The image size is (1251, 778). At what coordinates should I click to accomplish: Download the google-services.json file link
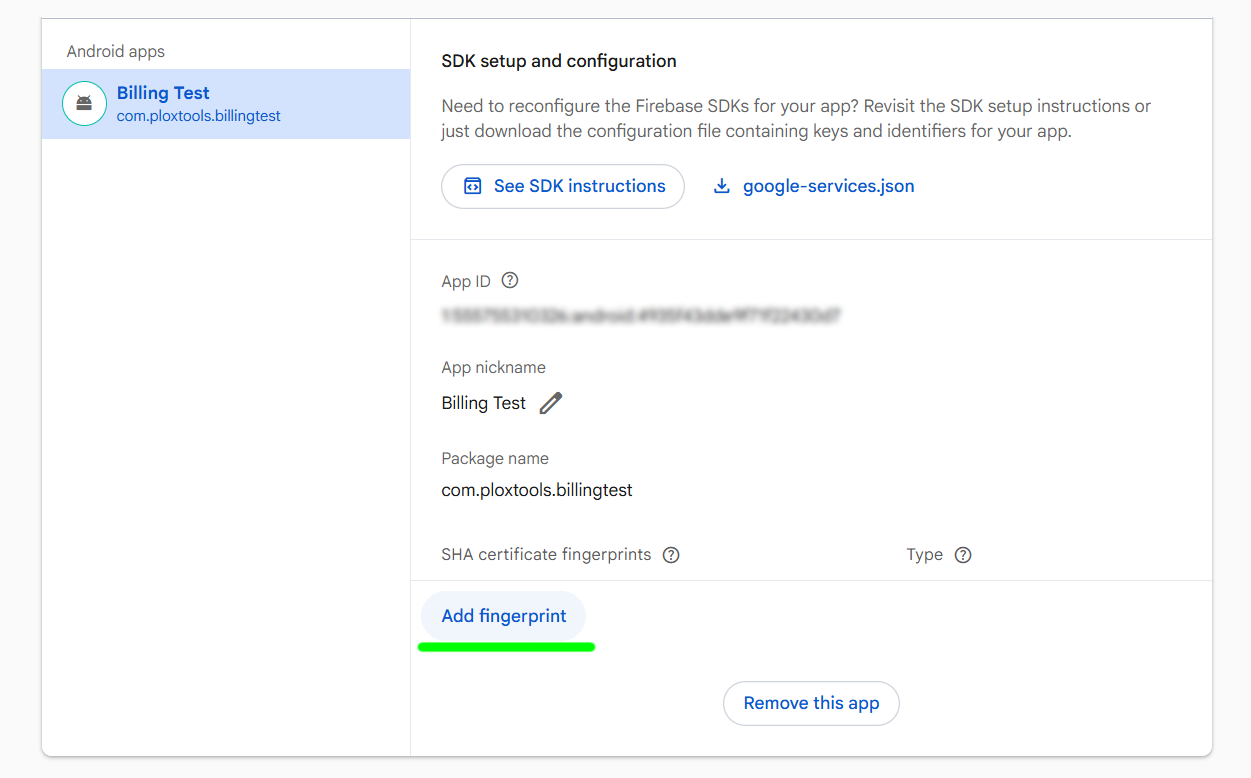pyautogui.click(x=828, y=186)
